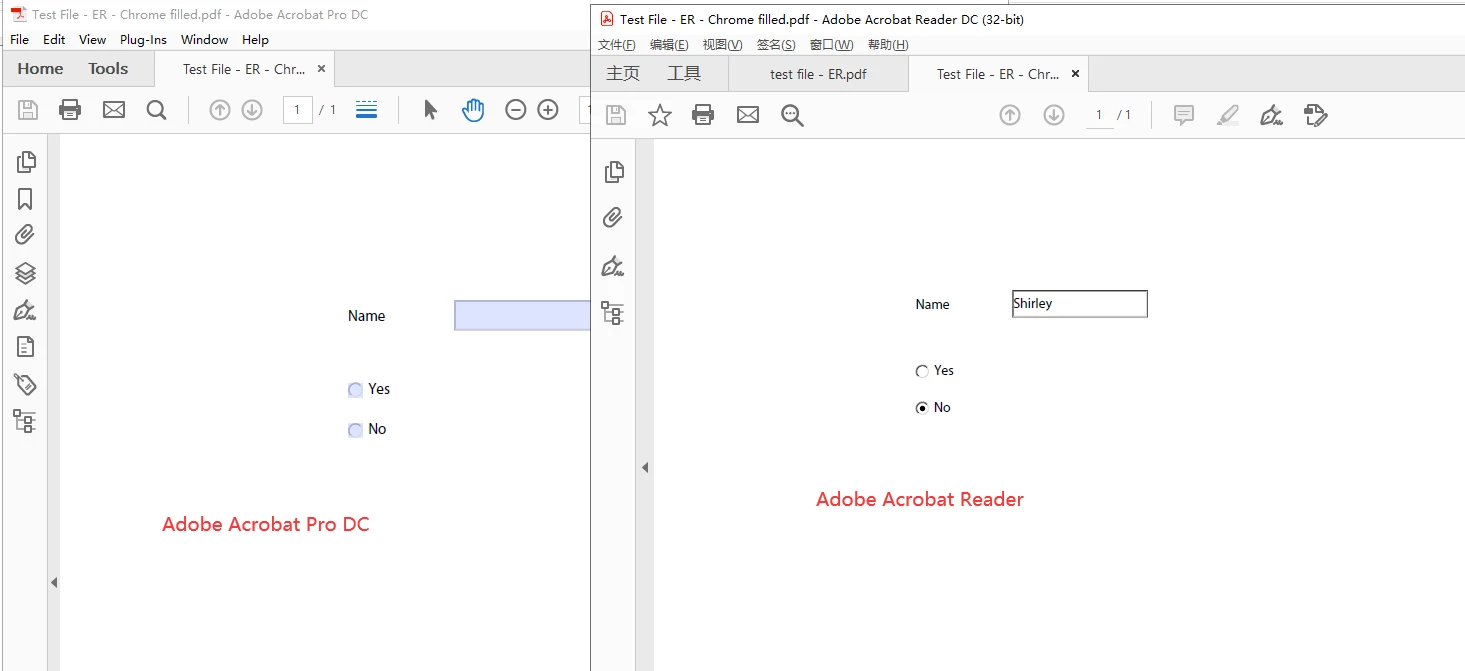Click Save icon in Acrobat Reader toolbar
The image size is (1465, 671).
pyautogui.click(x=616, y=115)
